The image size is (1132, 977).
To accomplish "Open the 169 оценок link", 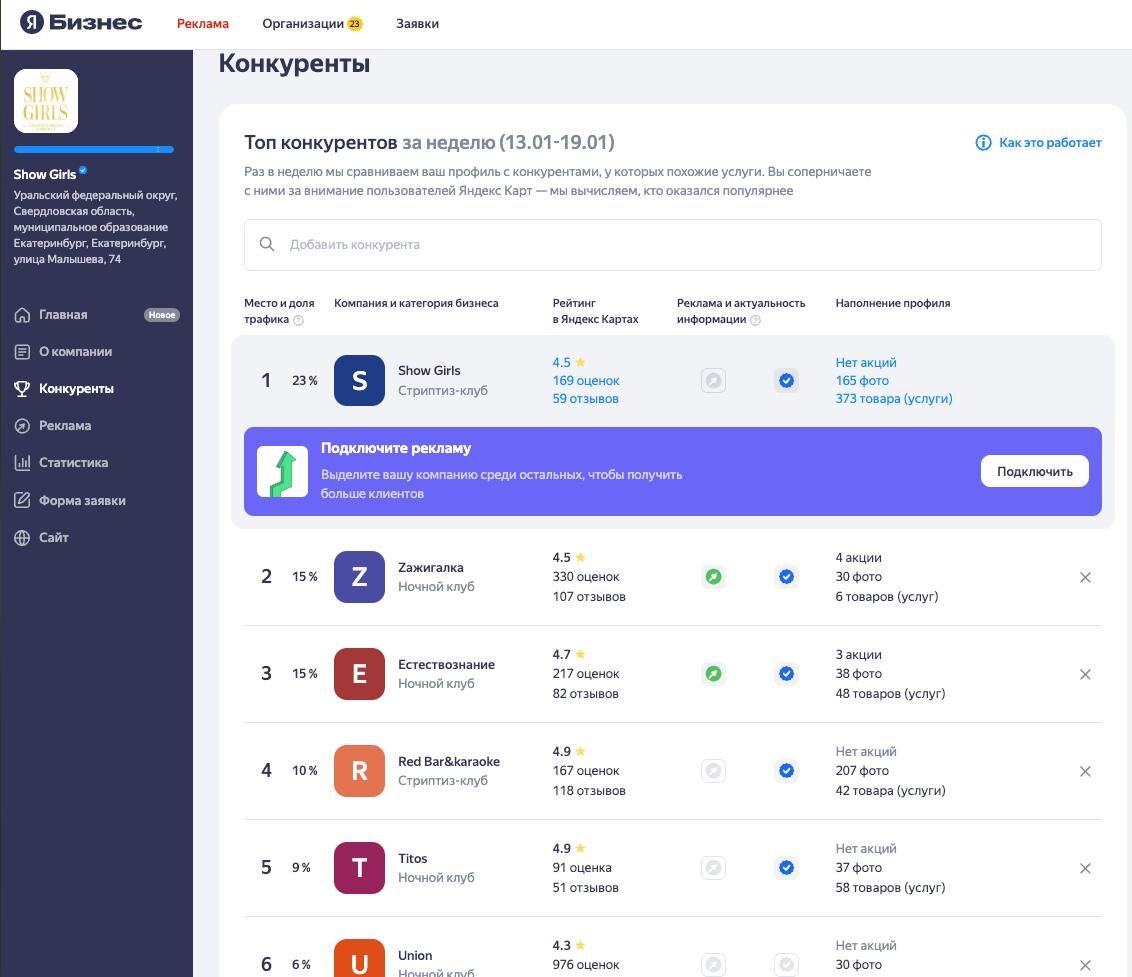I will tap(585, 381).
